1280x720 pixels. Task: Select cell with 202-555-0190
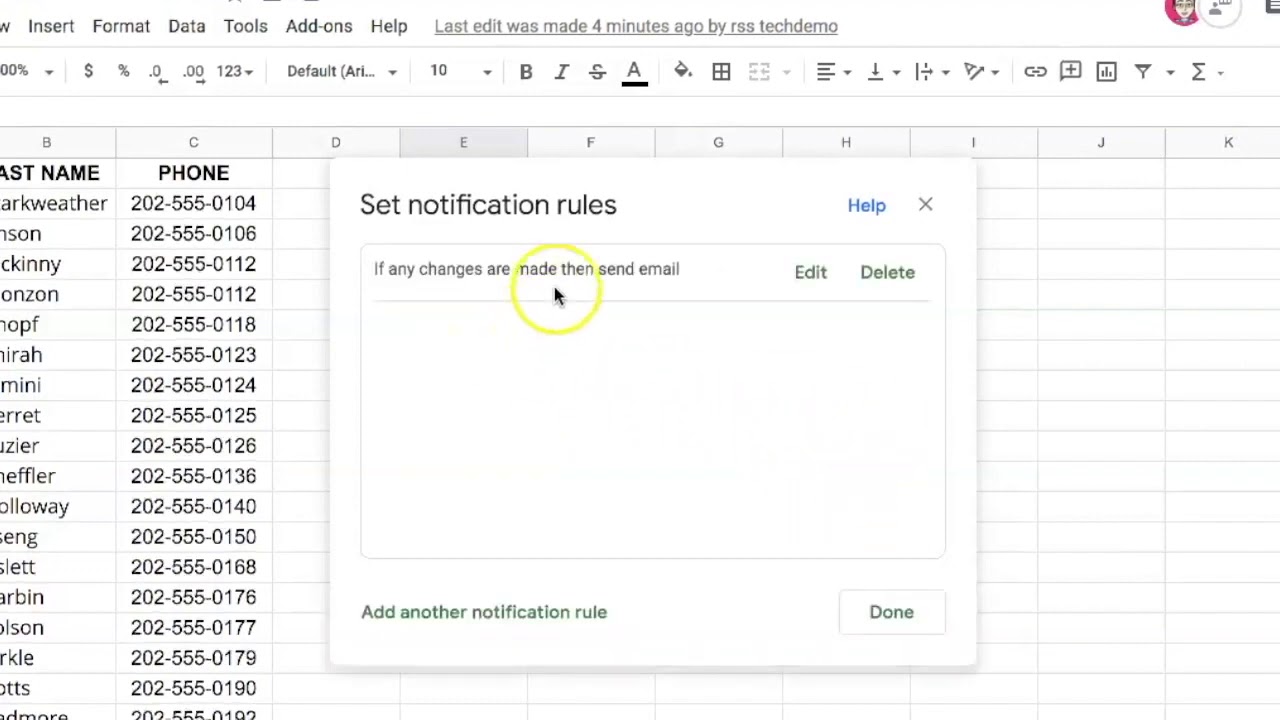[x=194, y=688]
